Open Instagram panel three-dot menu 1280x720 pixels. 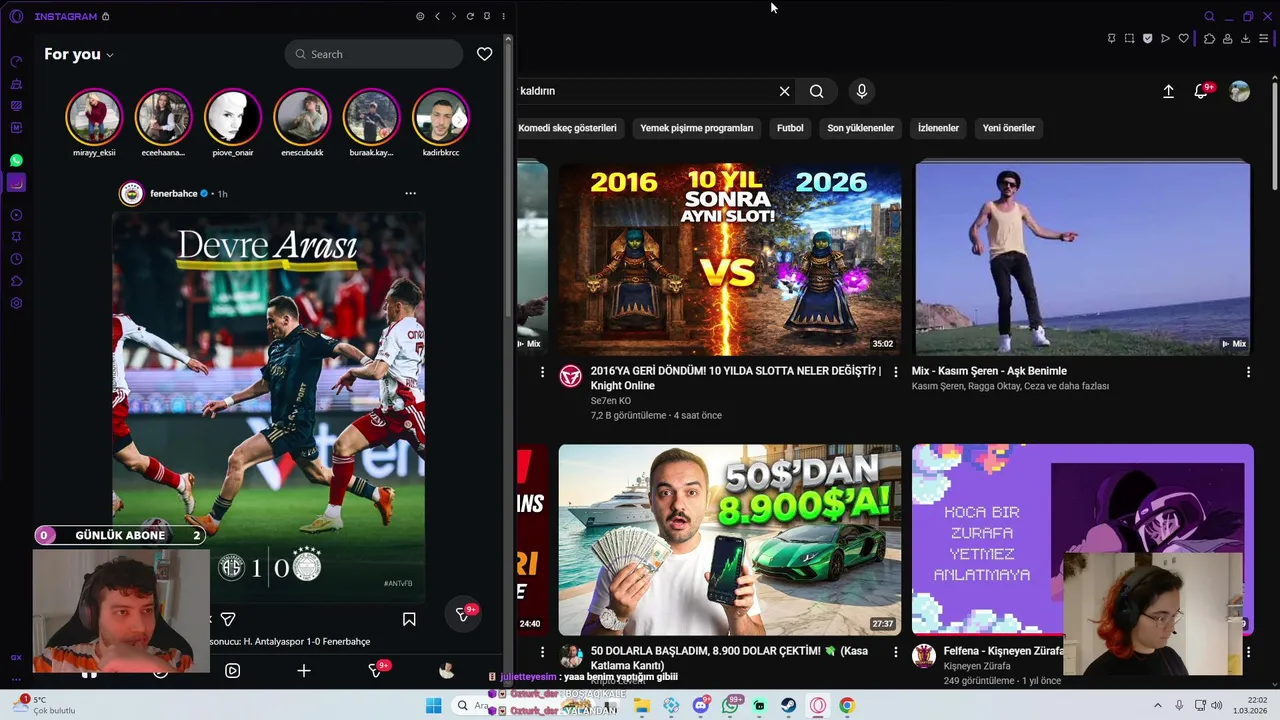click(503, 16)
